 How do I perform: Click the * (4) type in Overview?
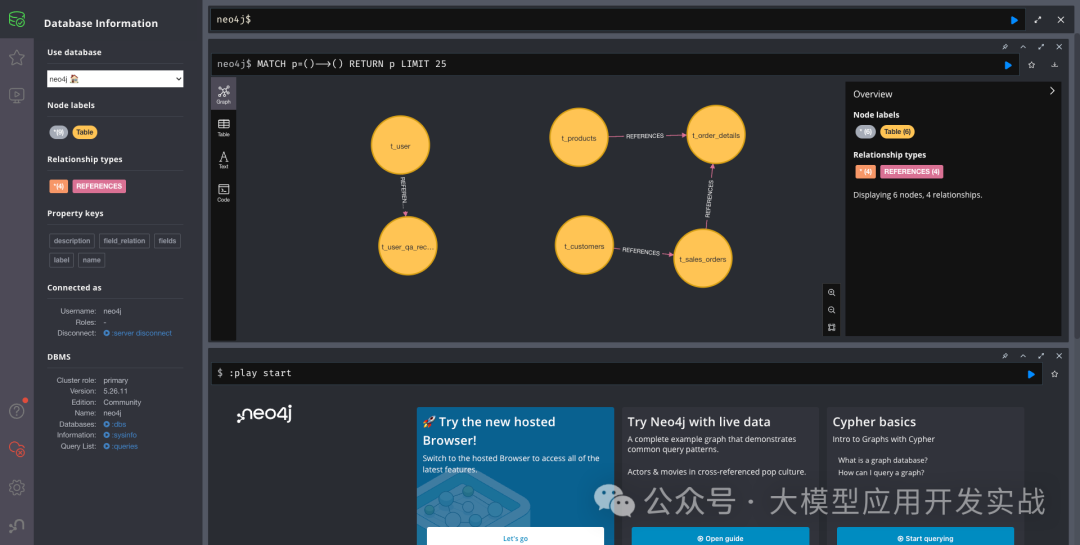coord(866,172)
